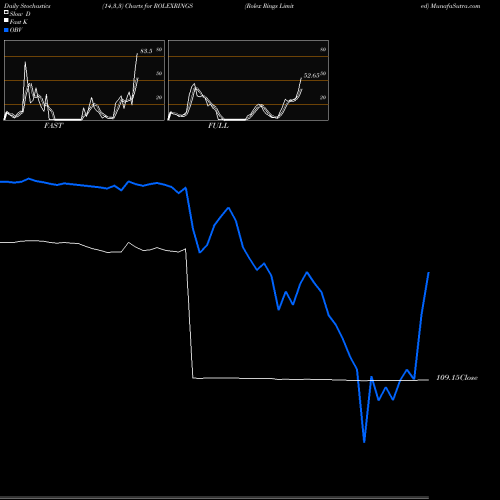Click the 50 level label in FAST chart

[159, 74]
